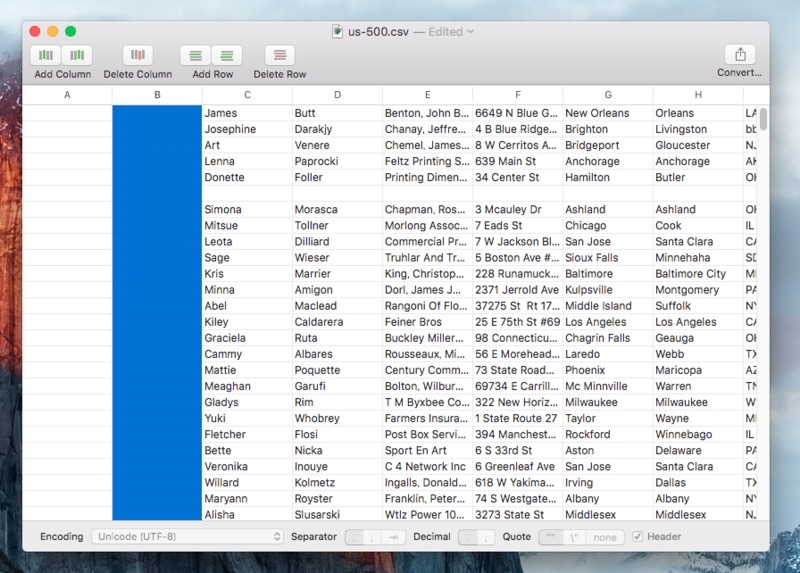Expand the Edited title dropdown arrow
The height and width of the screenshot is (573, 800).
click(471, 31)
